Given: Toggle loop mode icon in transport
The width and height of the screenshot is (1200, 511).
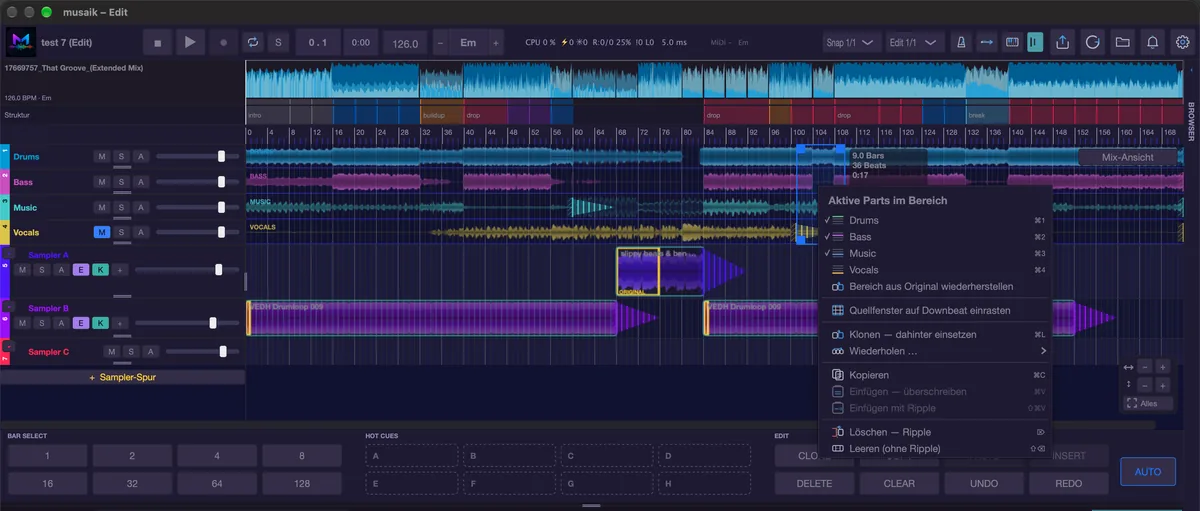Looking at the screenshot, I should coord(253,43).
